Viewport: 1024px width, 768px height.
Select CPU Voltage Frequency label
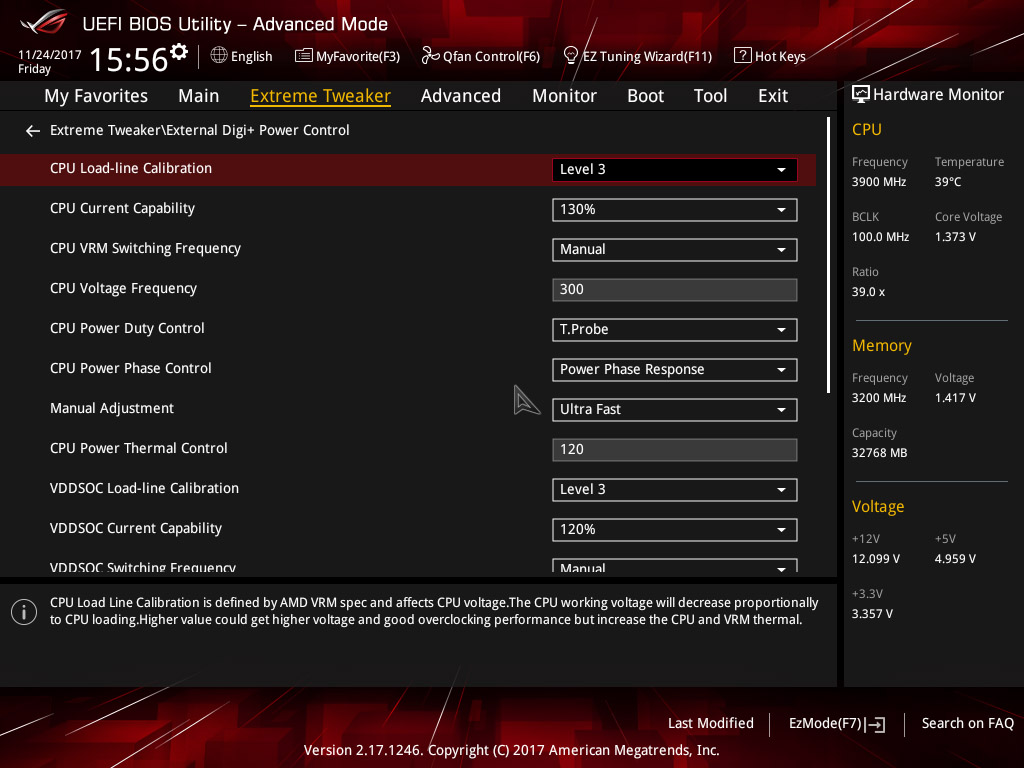click(x=123, y=289)
